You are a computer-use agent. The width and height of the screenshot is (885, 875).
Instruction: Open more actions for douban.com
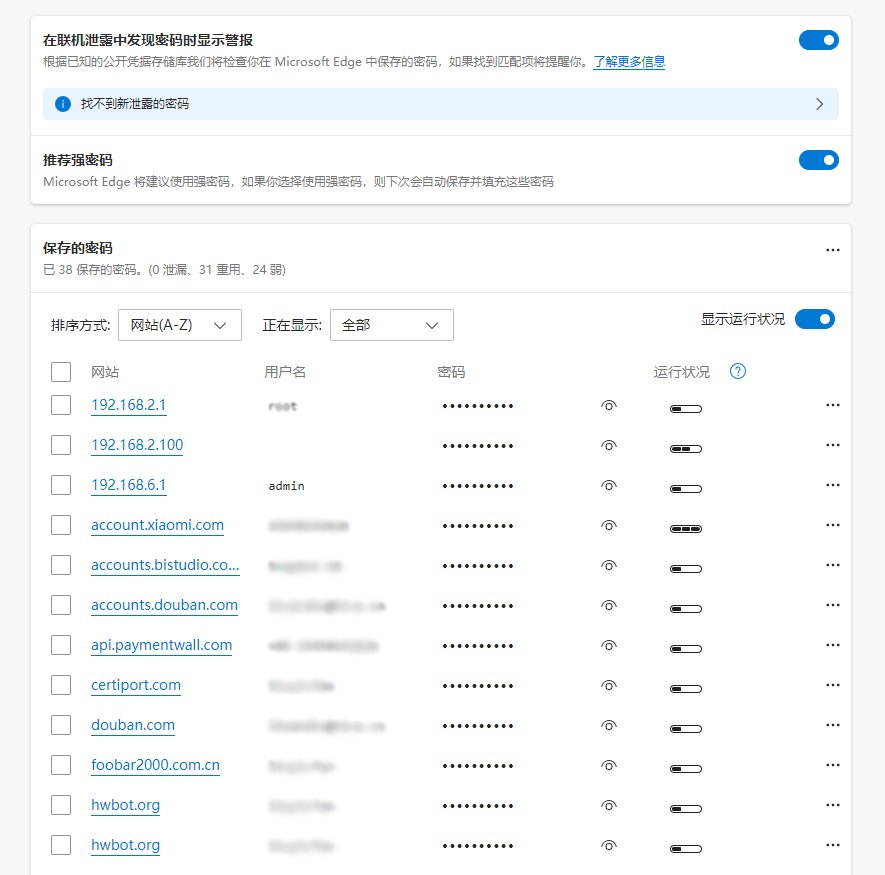point(833,725)
